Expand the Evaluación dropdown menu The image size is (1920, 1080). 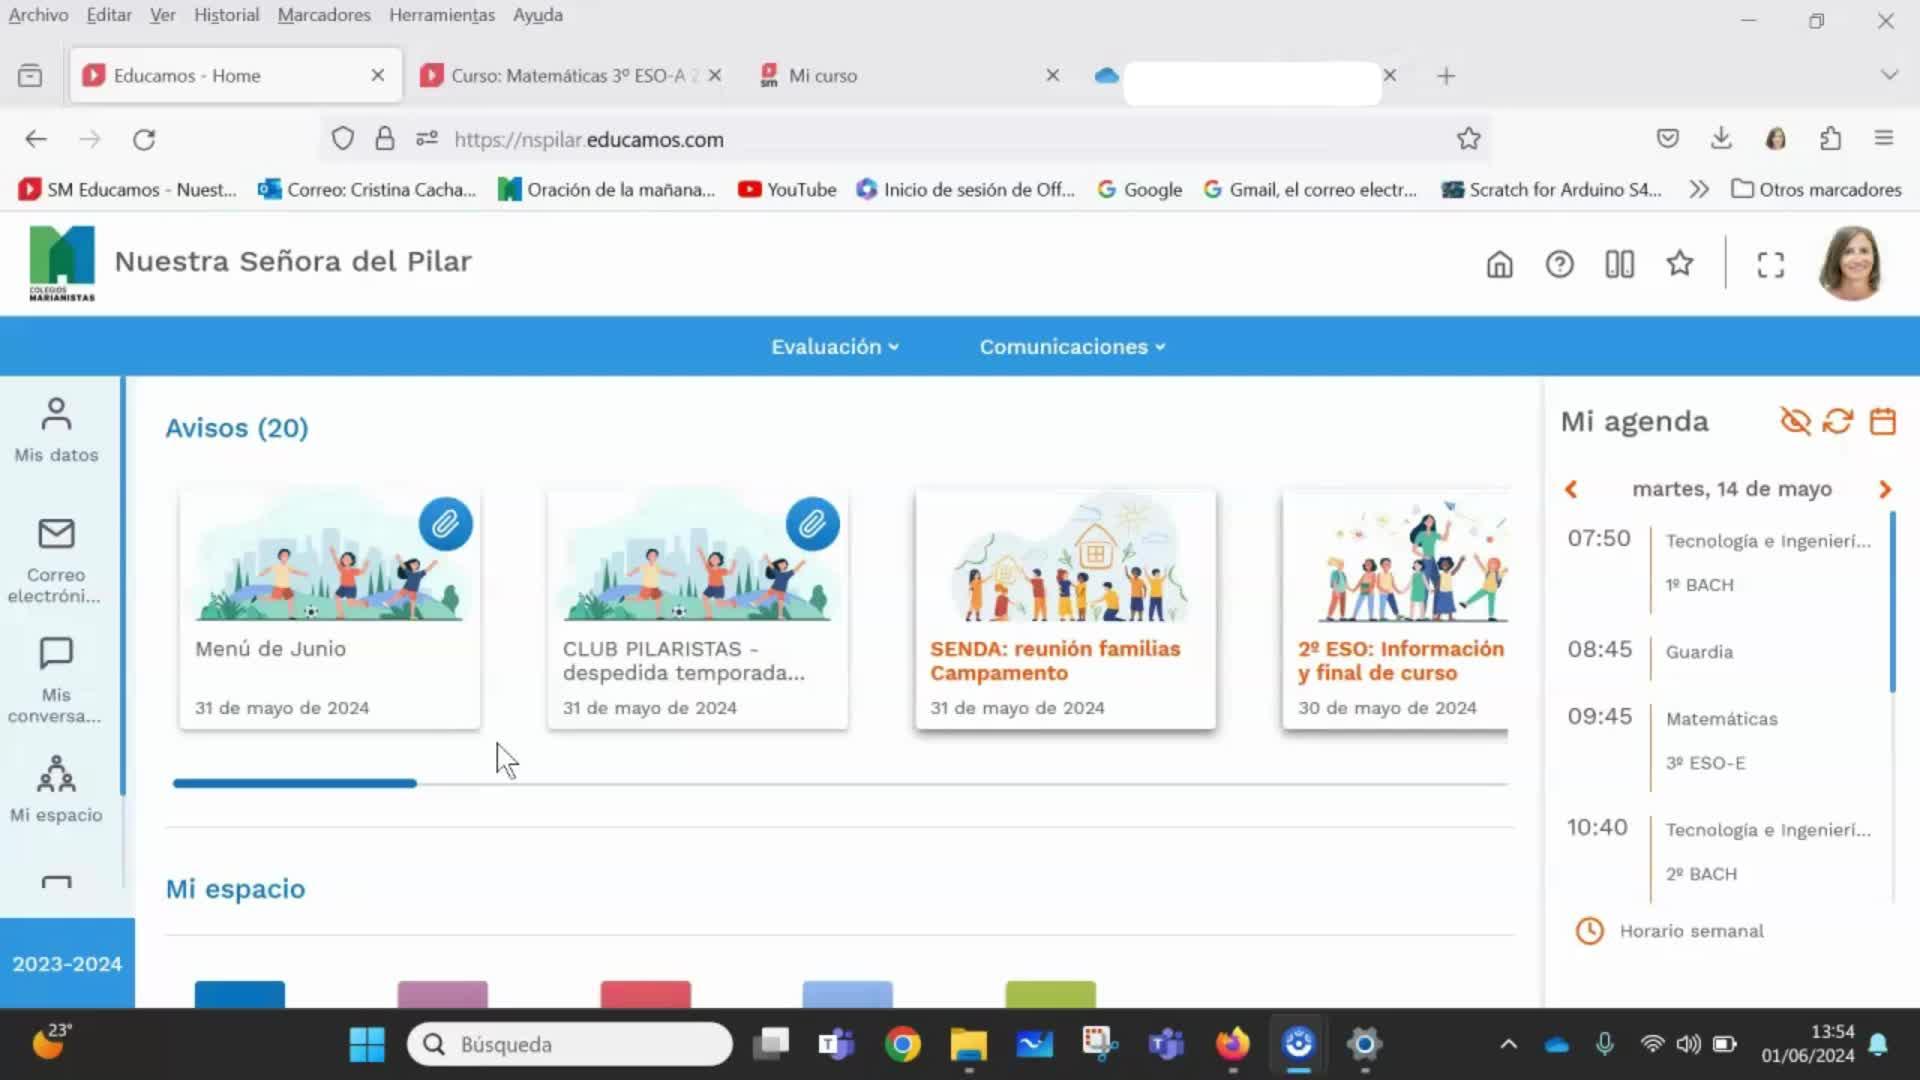point(834,347)
